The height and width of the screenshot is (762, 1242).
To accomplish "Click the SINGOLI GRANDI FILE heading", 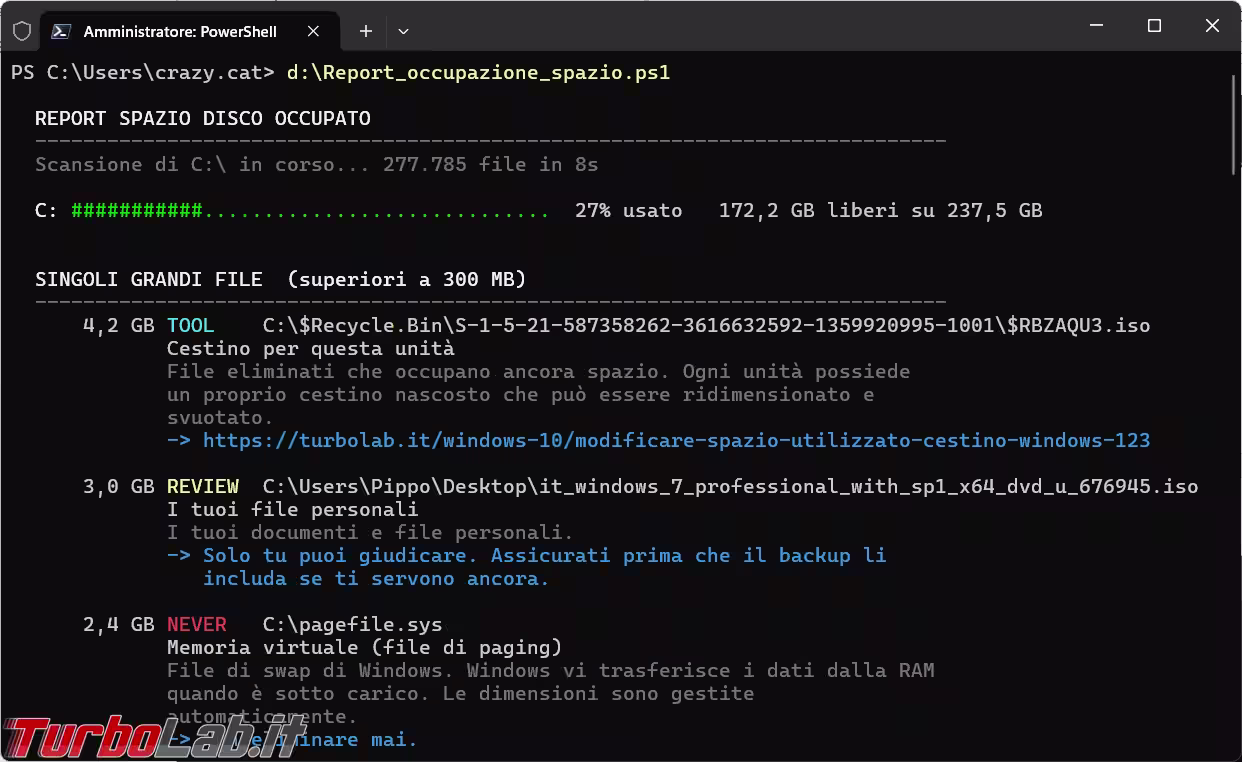I will (x=281, y=279).
